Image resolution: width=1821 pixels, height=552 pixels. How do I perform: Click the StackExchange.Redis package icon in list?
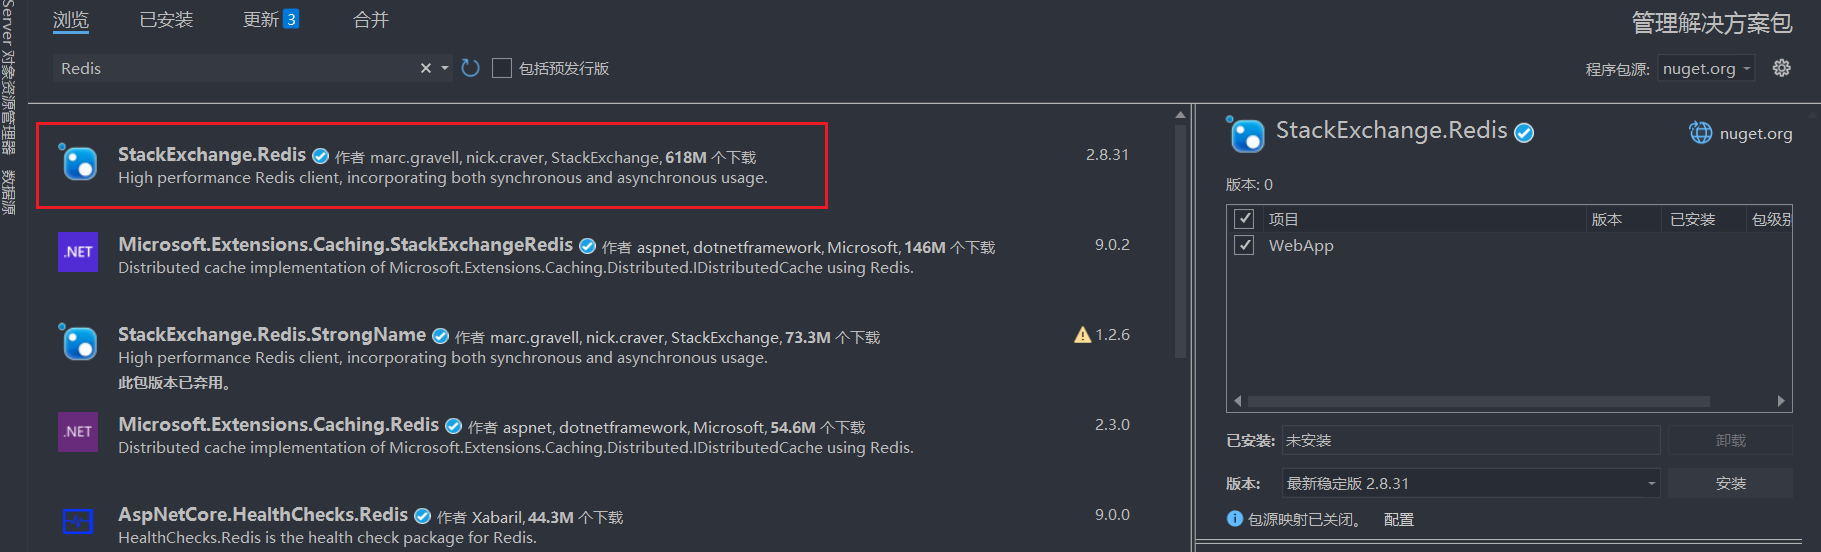(x=79, y=163)
